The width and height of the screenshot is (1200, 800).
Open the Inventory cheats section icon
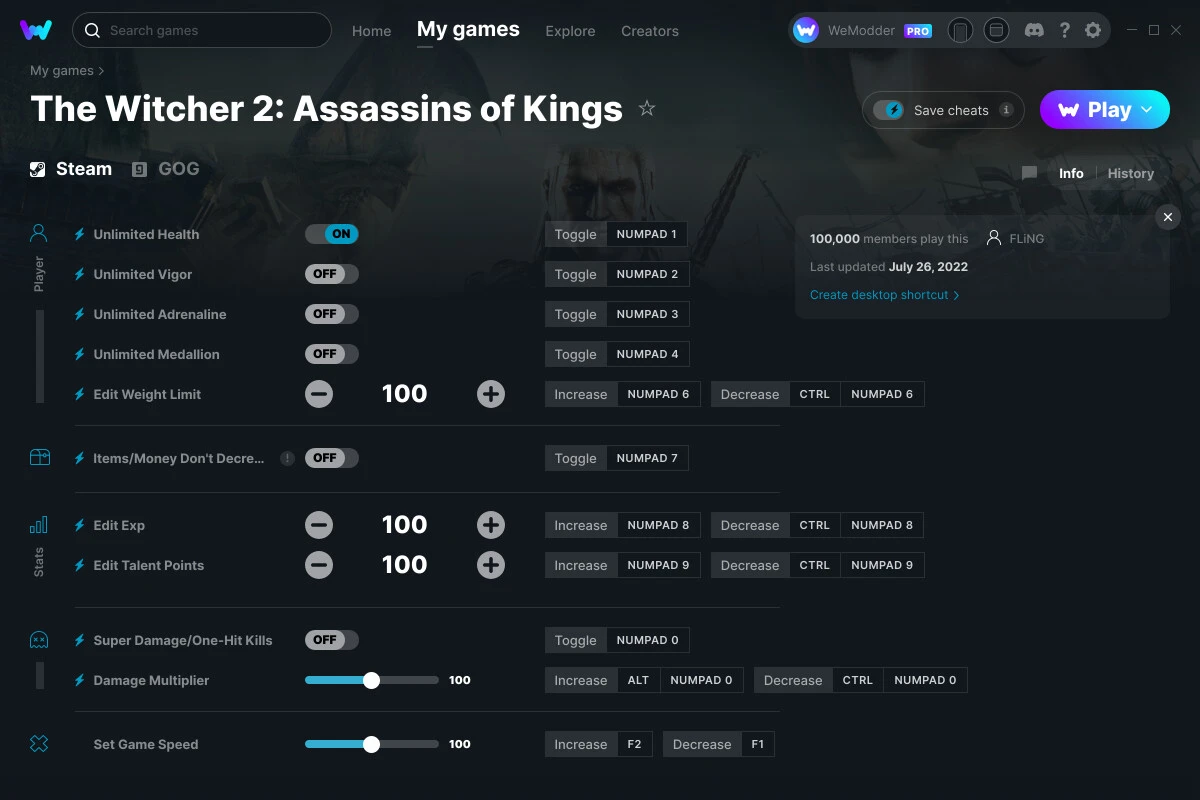click(38, 456)
